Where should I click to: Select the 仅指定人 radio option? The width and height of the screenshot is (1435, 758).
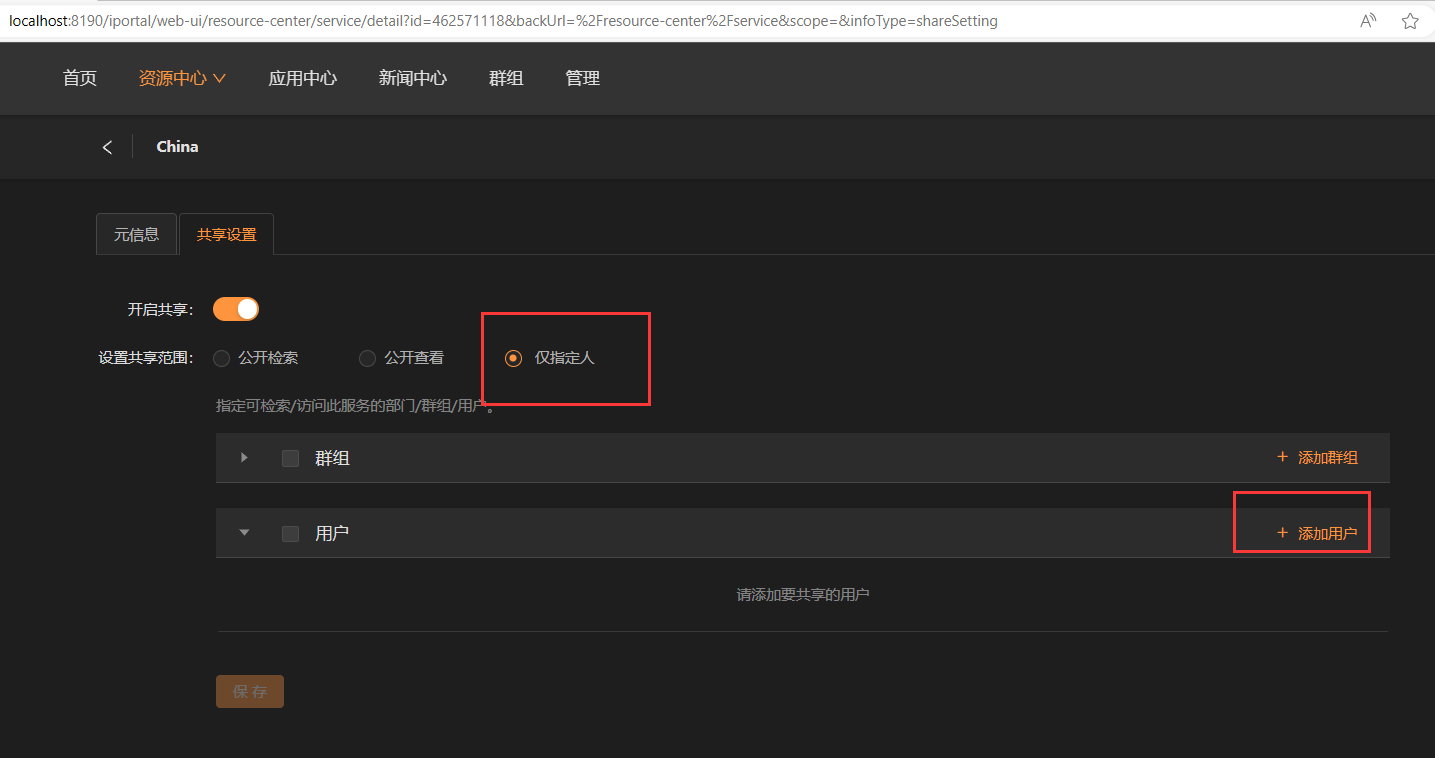tap(513, 357)
